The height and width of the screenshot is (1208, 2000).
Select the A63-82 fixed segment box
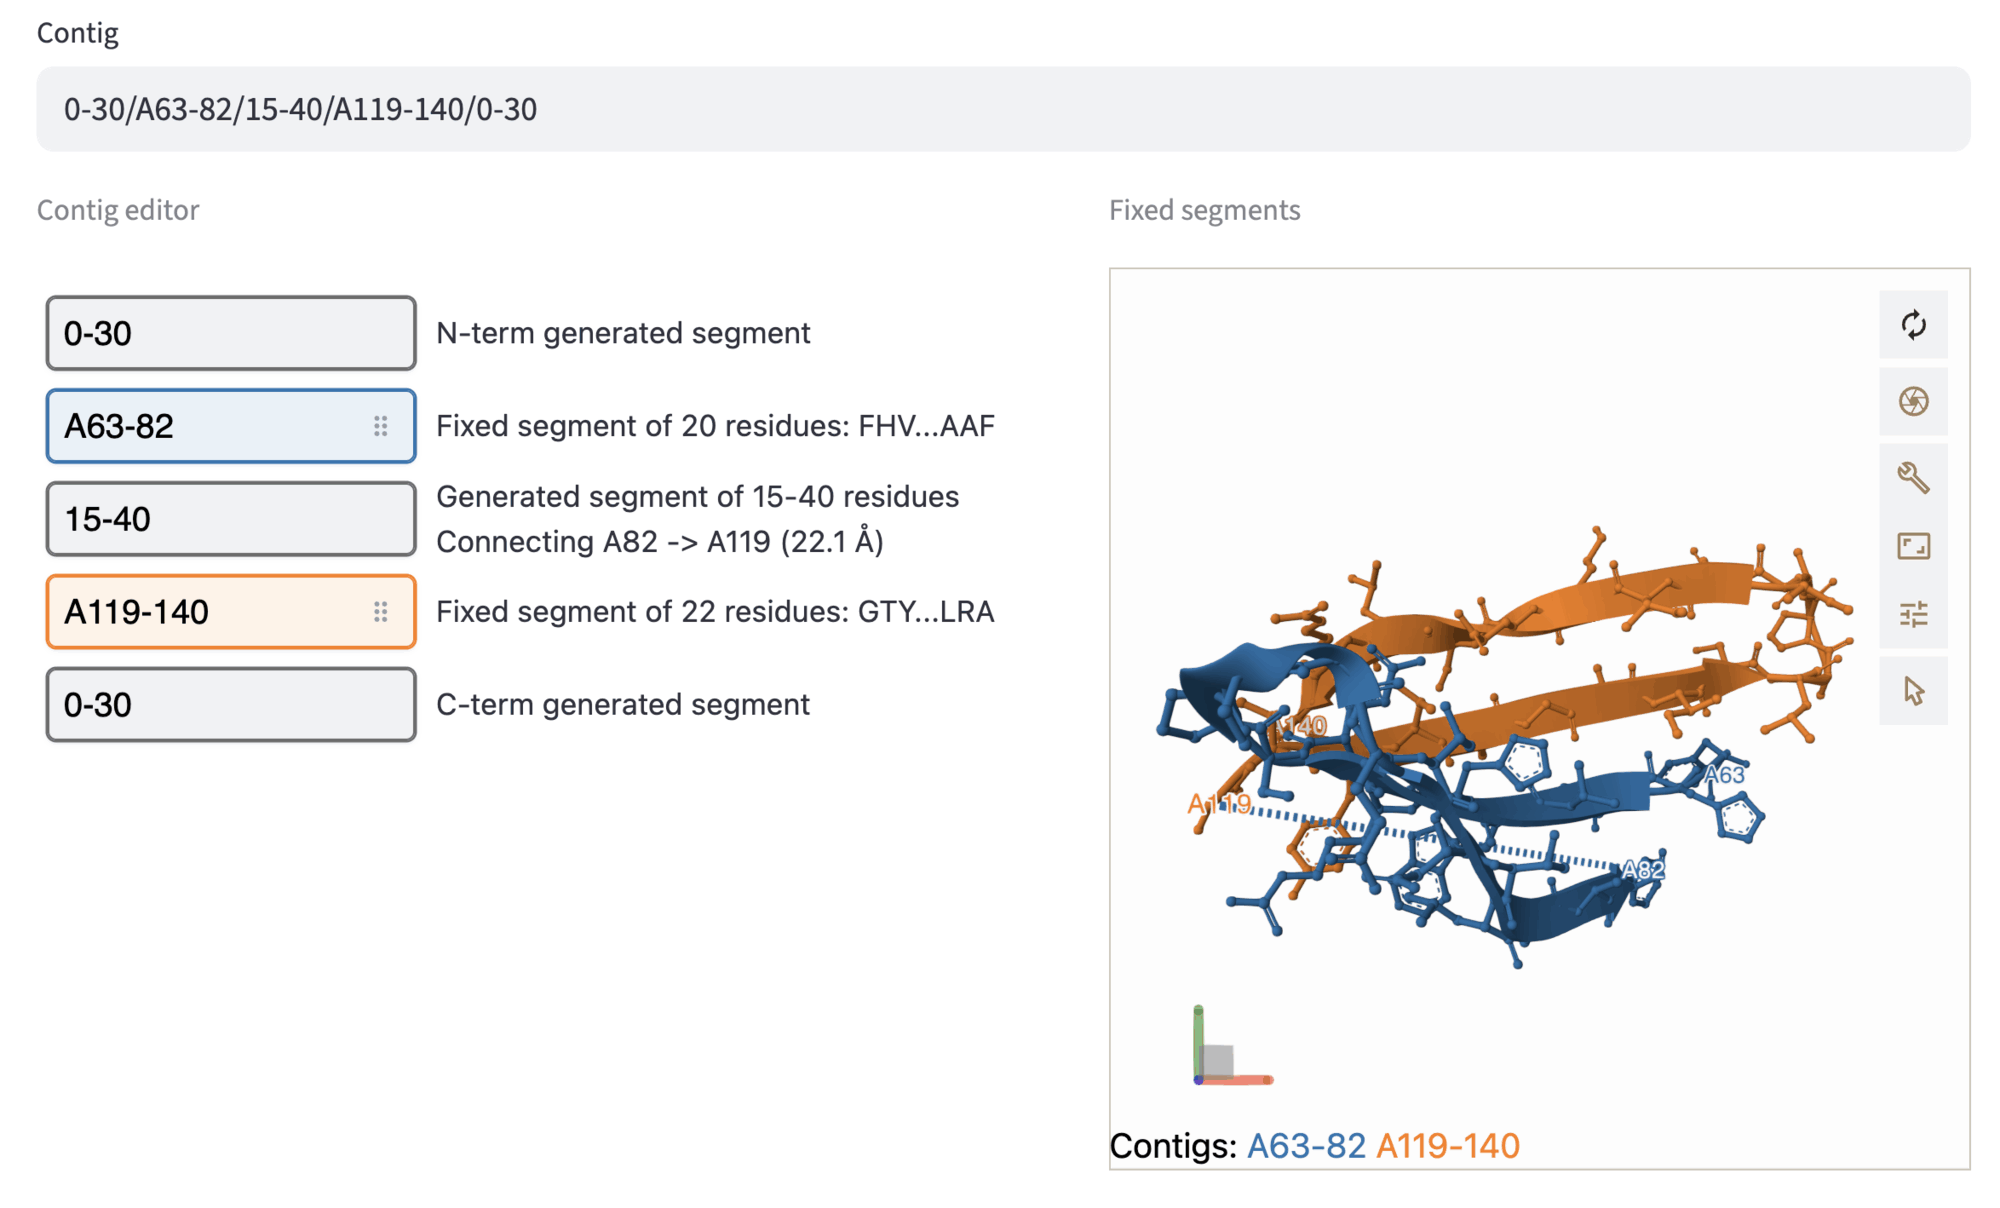(x=210, y=427)
